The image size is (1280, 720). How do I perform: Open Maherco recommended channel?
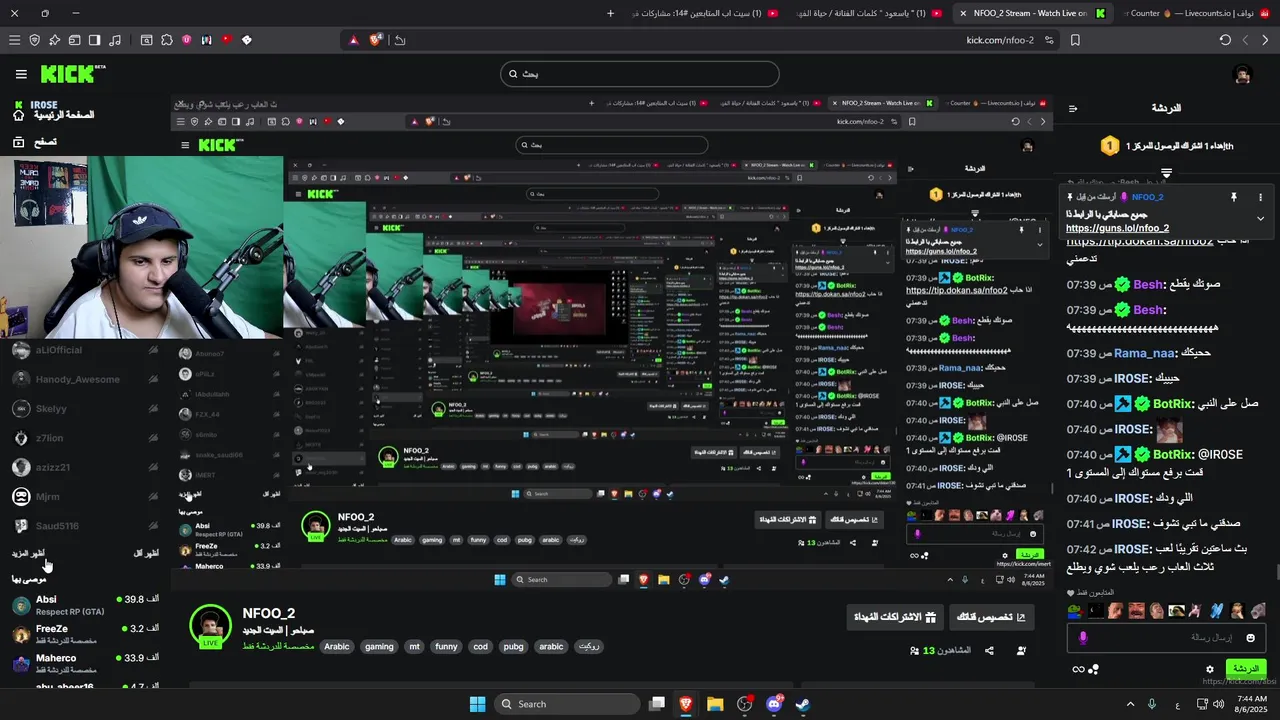85,663
